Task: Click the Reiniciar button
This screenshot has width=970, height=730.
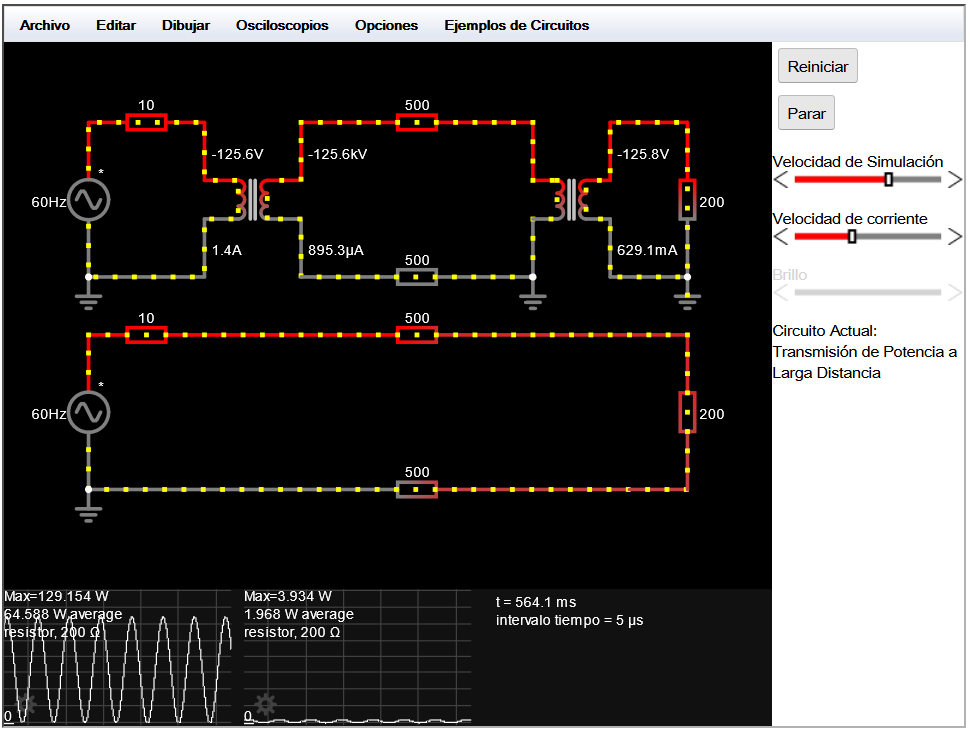Action: pos(817,66)
